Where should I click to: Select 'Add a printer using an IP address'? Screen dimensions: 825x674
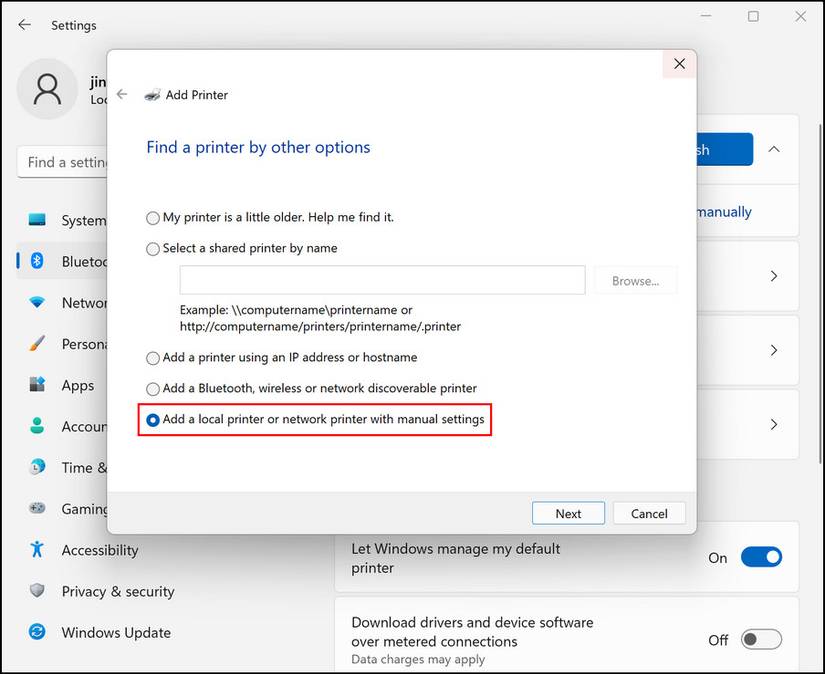tap(153, 357)
